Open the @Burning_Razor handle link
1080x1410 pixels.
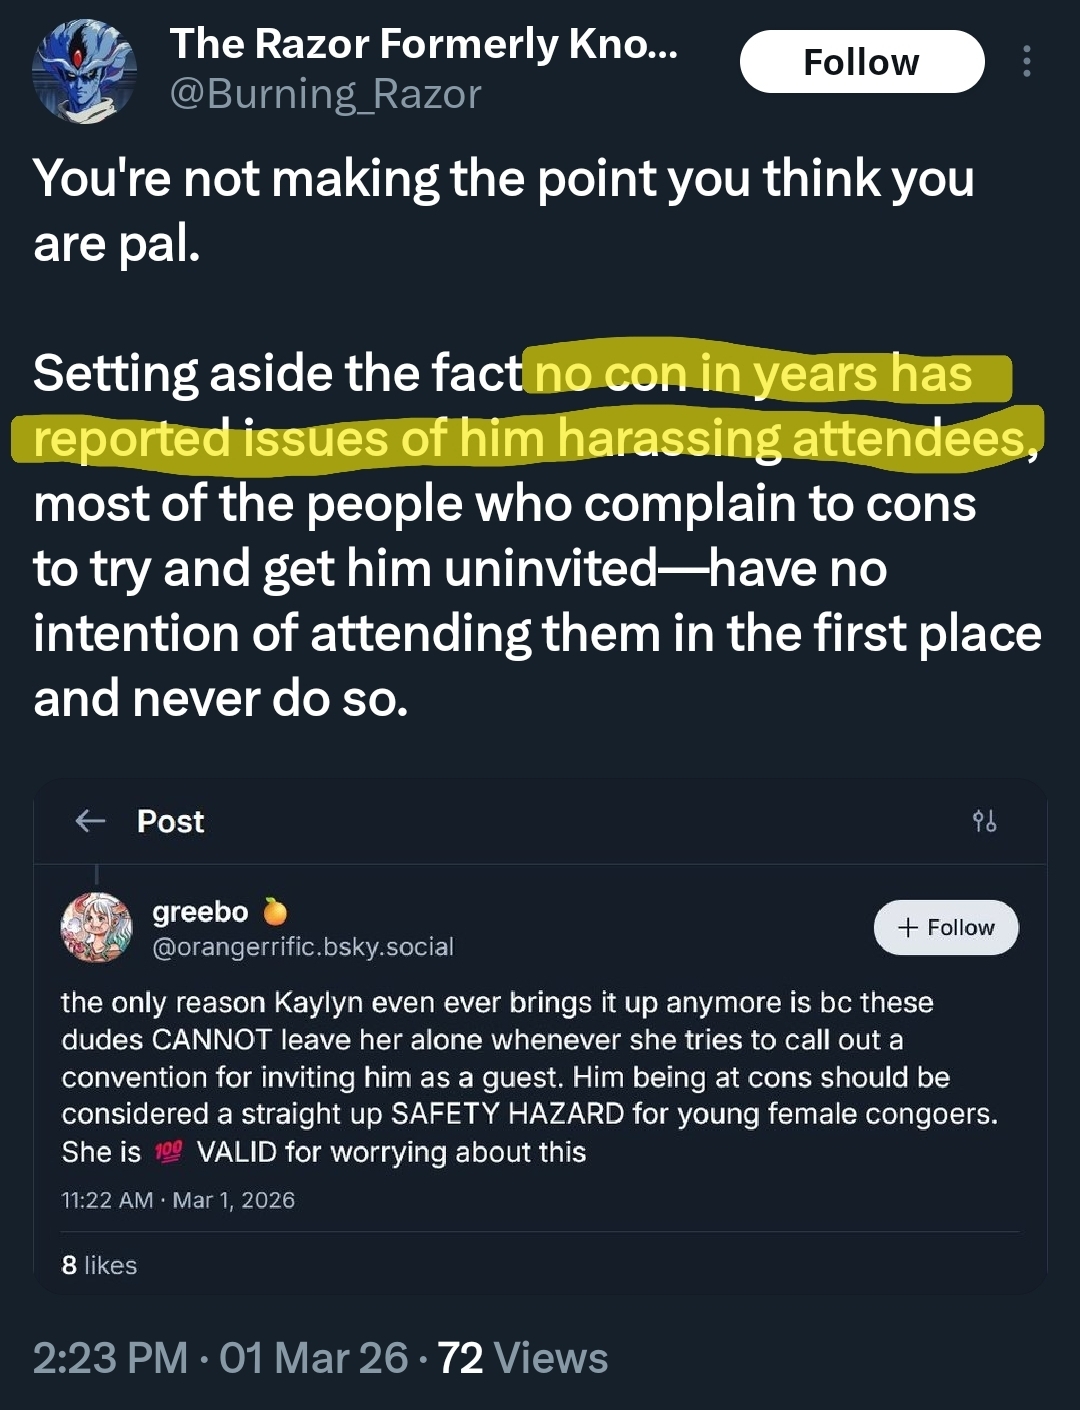[325, 95]
